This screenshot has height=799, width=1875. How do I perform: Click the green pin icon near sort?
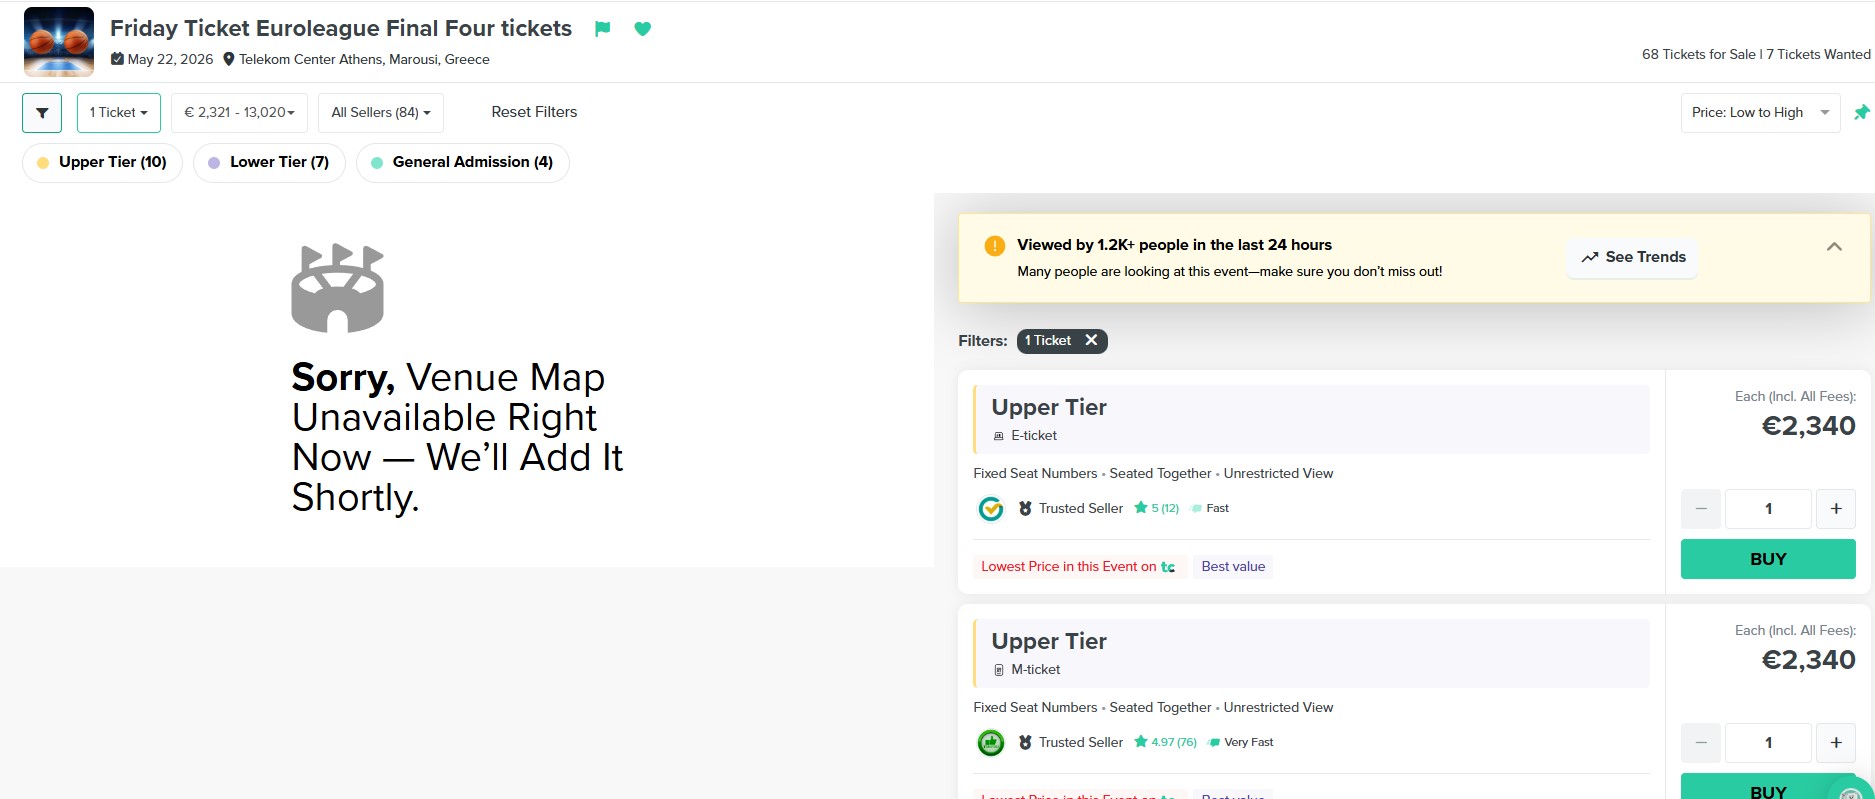click(x=1861, y=113)
